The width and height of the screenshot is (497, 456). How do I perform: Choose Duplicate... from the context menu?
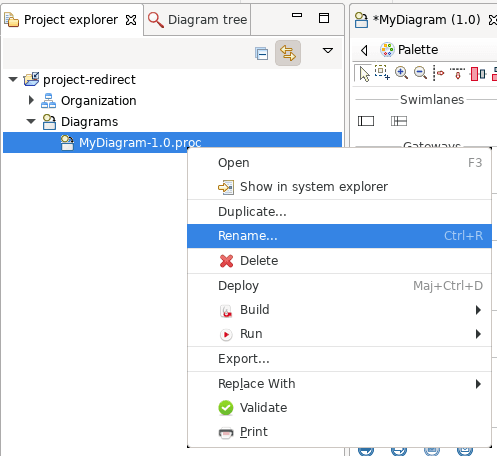339,212
